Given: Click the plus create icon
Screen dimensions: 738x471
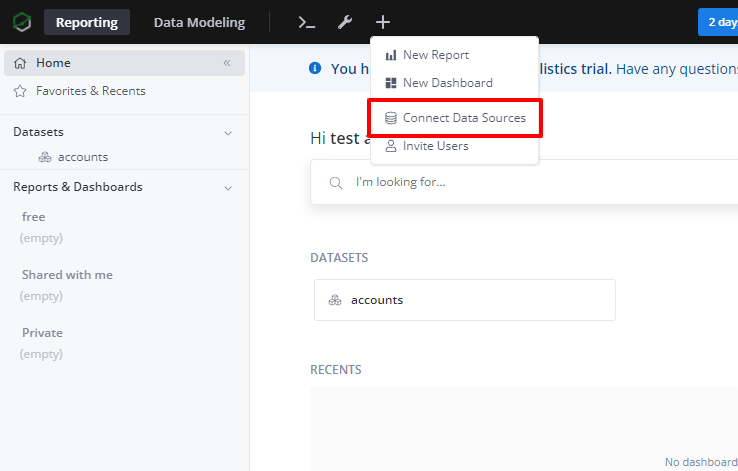Looking at the screenshot, I should [383, 22].
